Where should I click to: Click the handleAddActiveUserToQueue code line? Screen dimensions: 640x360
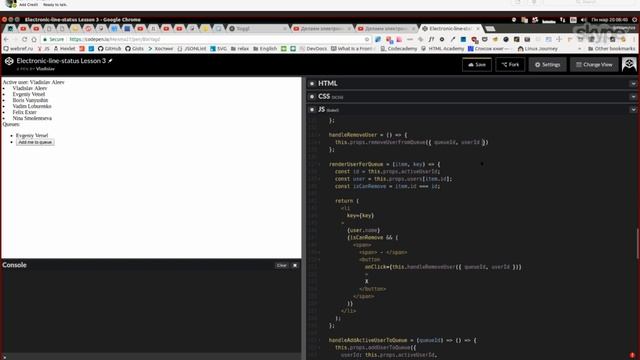pyautogui.click(x=402, y=340)
